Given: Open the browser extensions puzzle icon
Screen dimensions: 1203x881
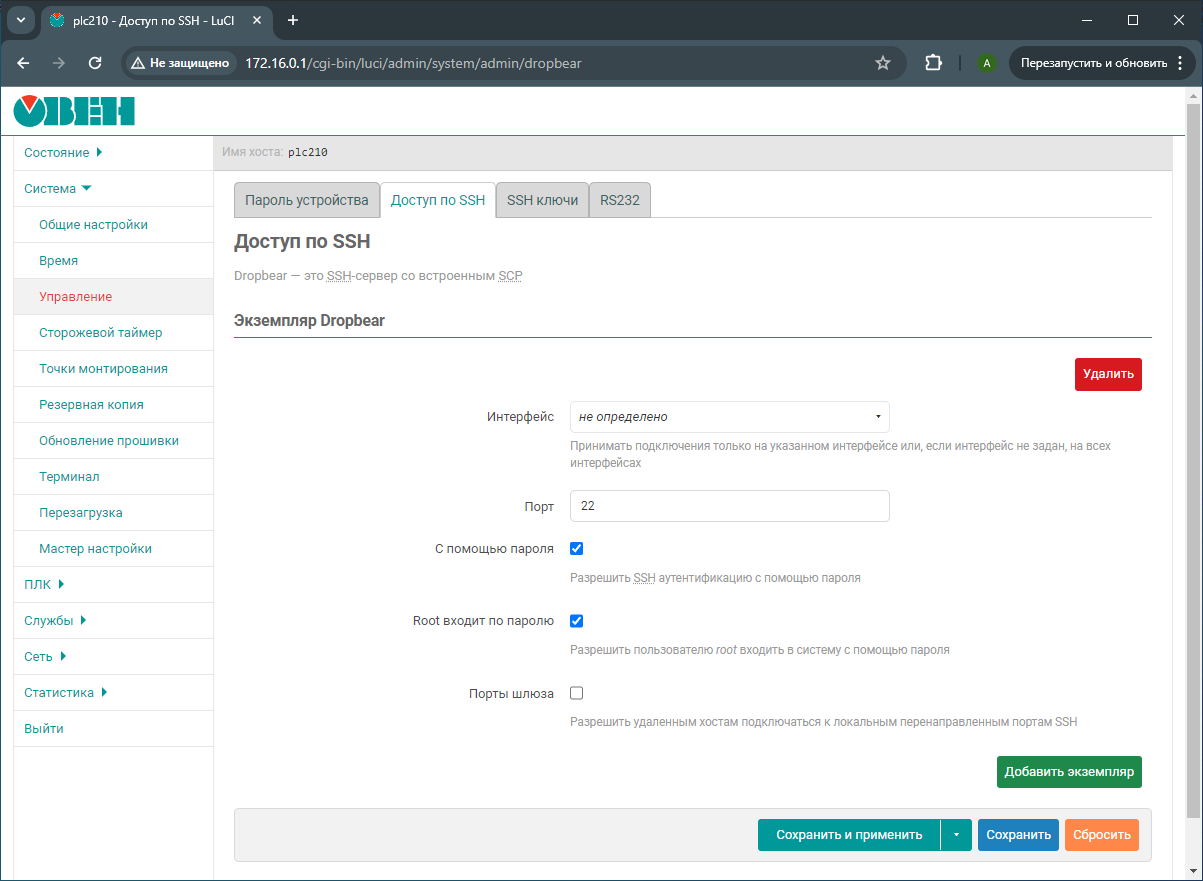Looking at the screenshot, I should coord(933,63).
